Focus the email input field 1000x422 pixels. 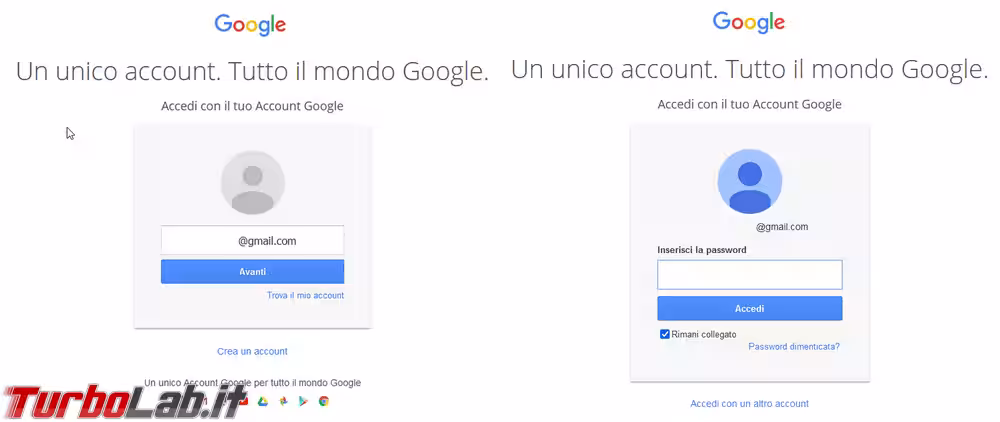click(252, 240)
